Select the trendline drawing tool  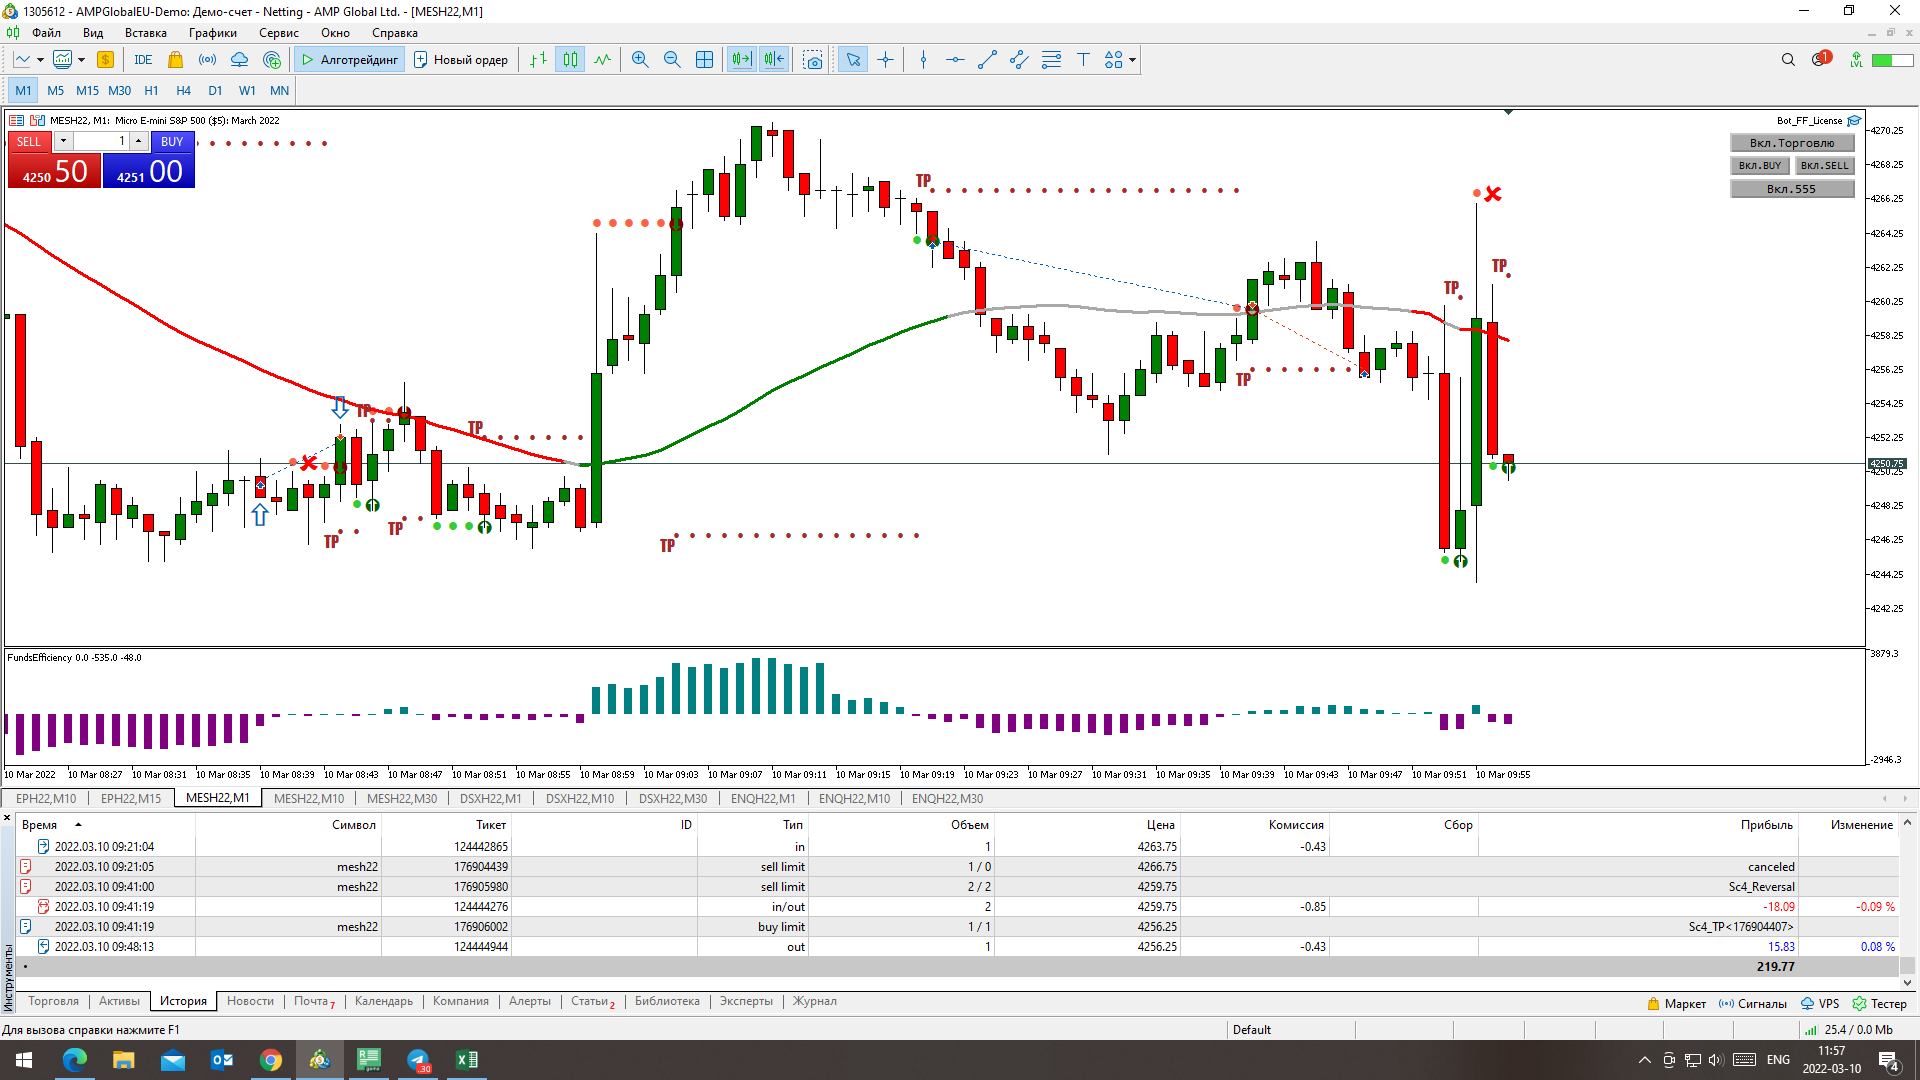pyautogui.click(x=987, y=60)
